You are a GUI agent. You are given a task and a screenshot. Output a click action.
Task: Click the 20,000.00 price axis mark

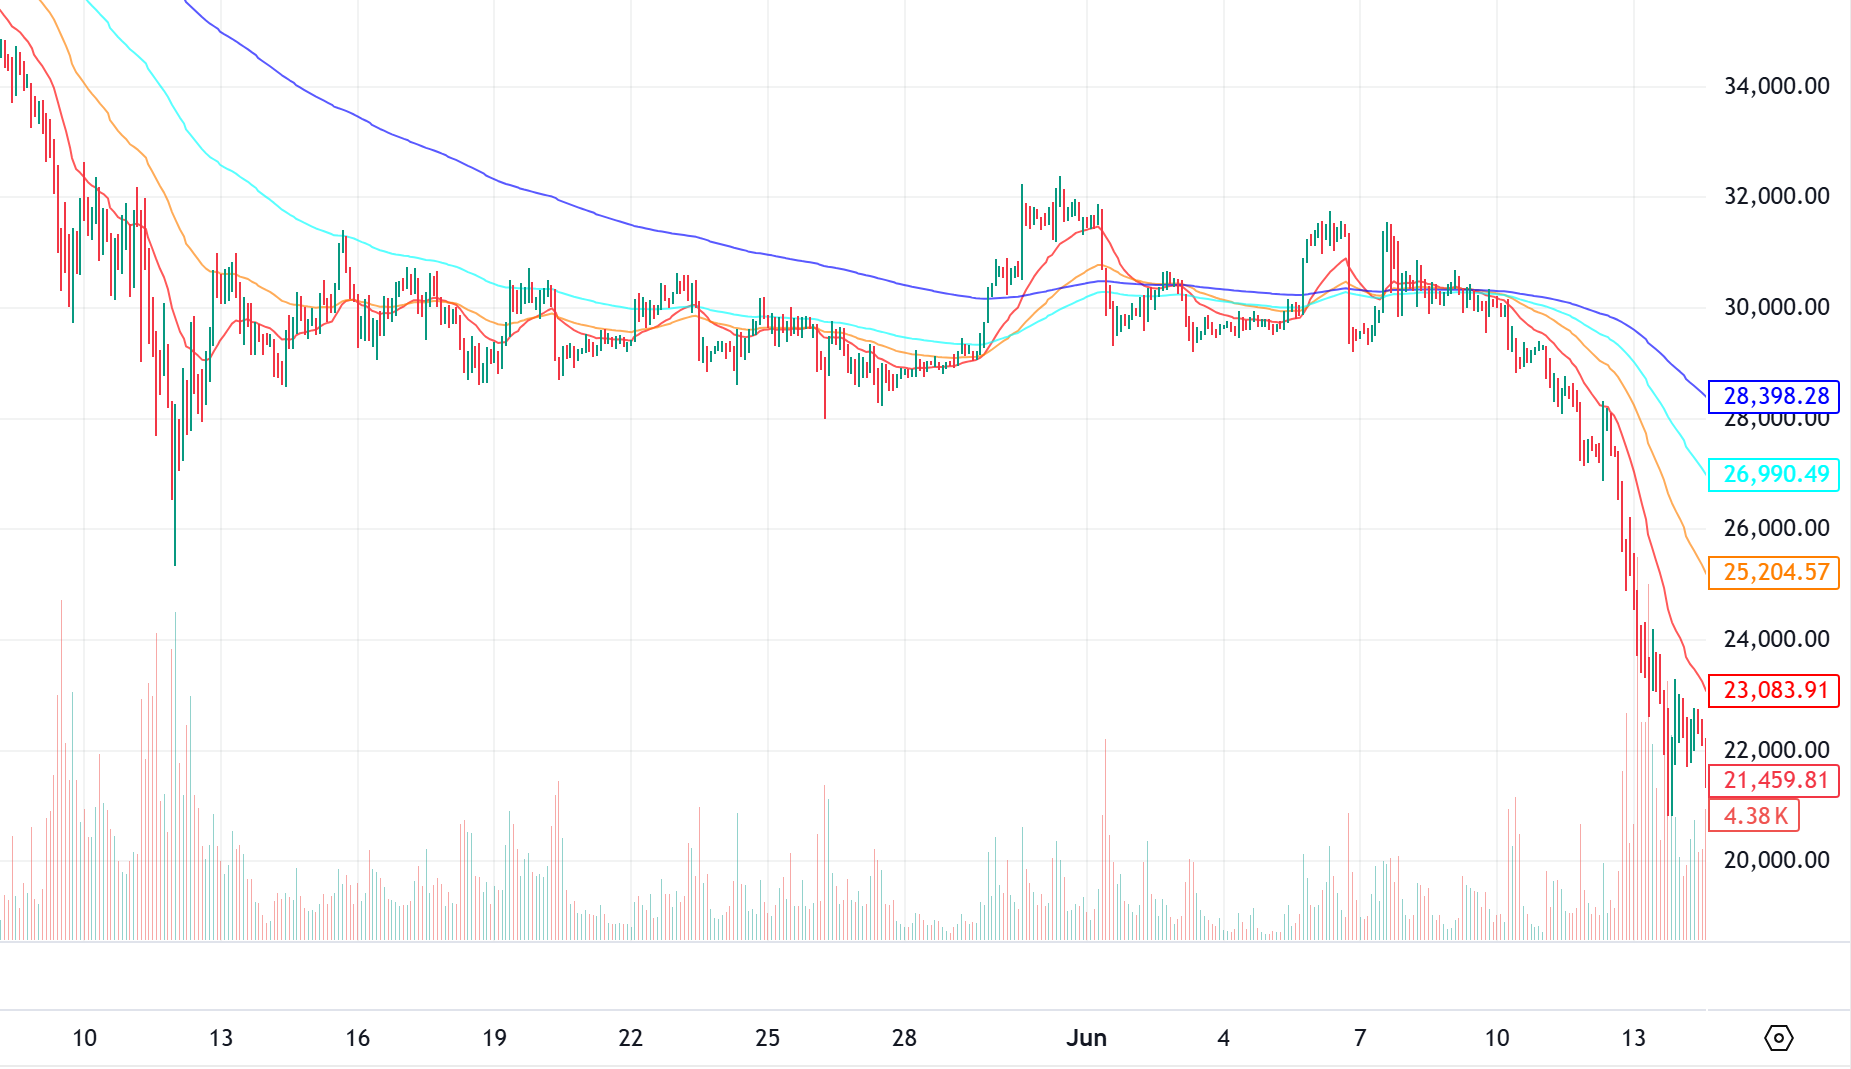[x=1776, y=860]
